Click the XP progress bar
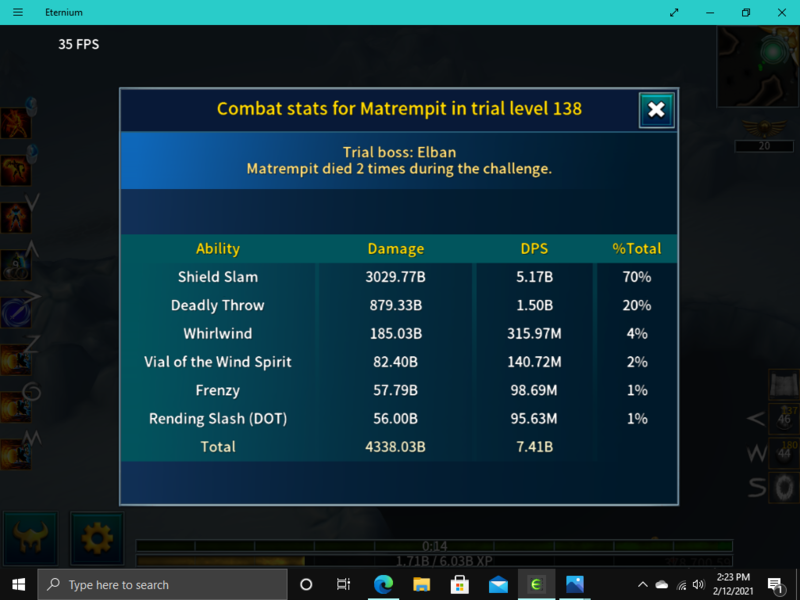This screenshot has width=800, height=600. tap(434, 561)
